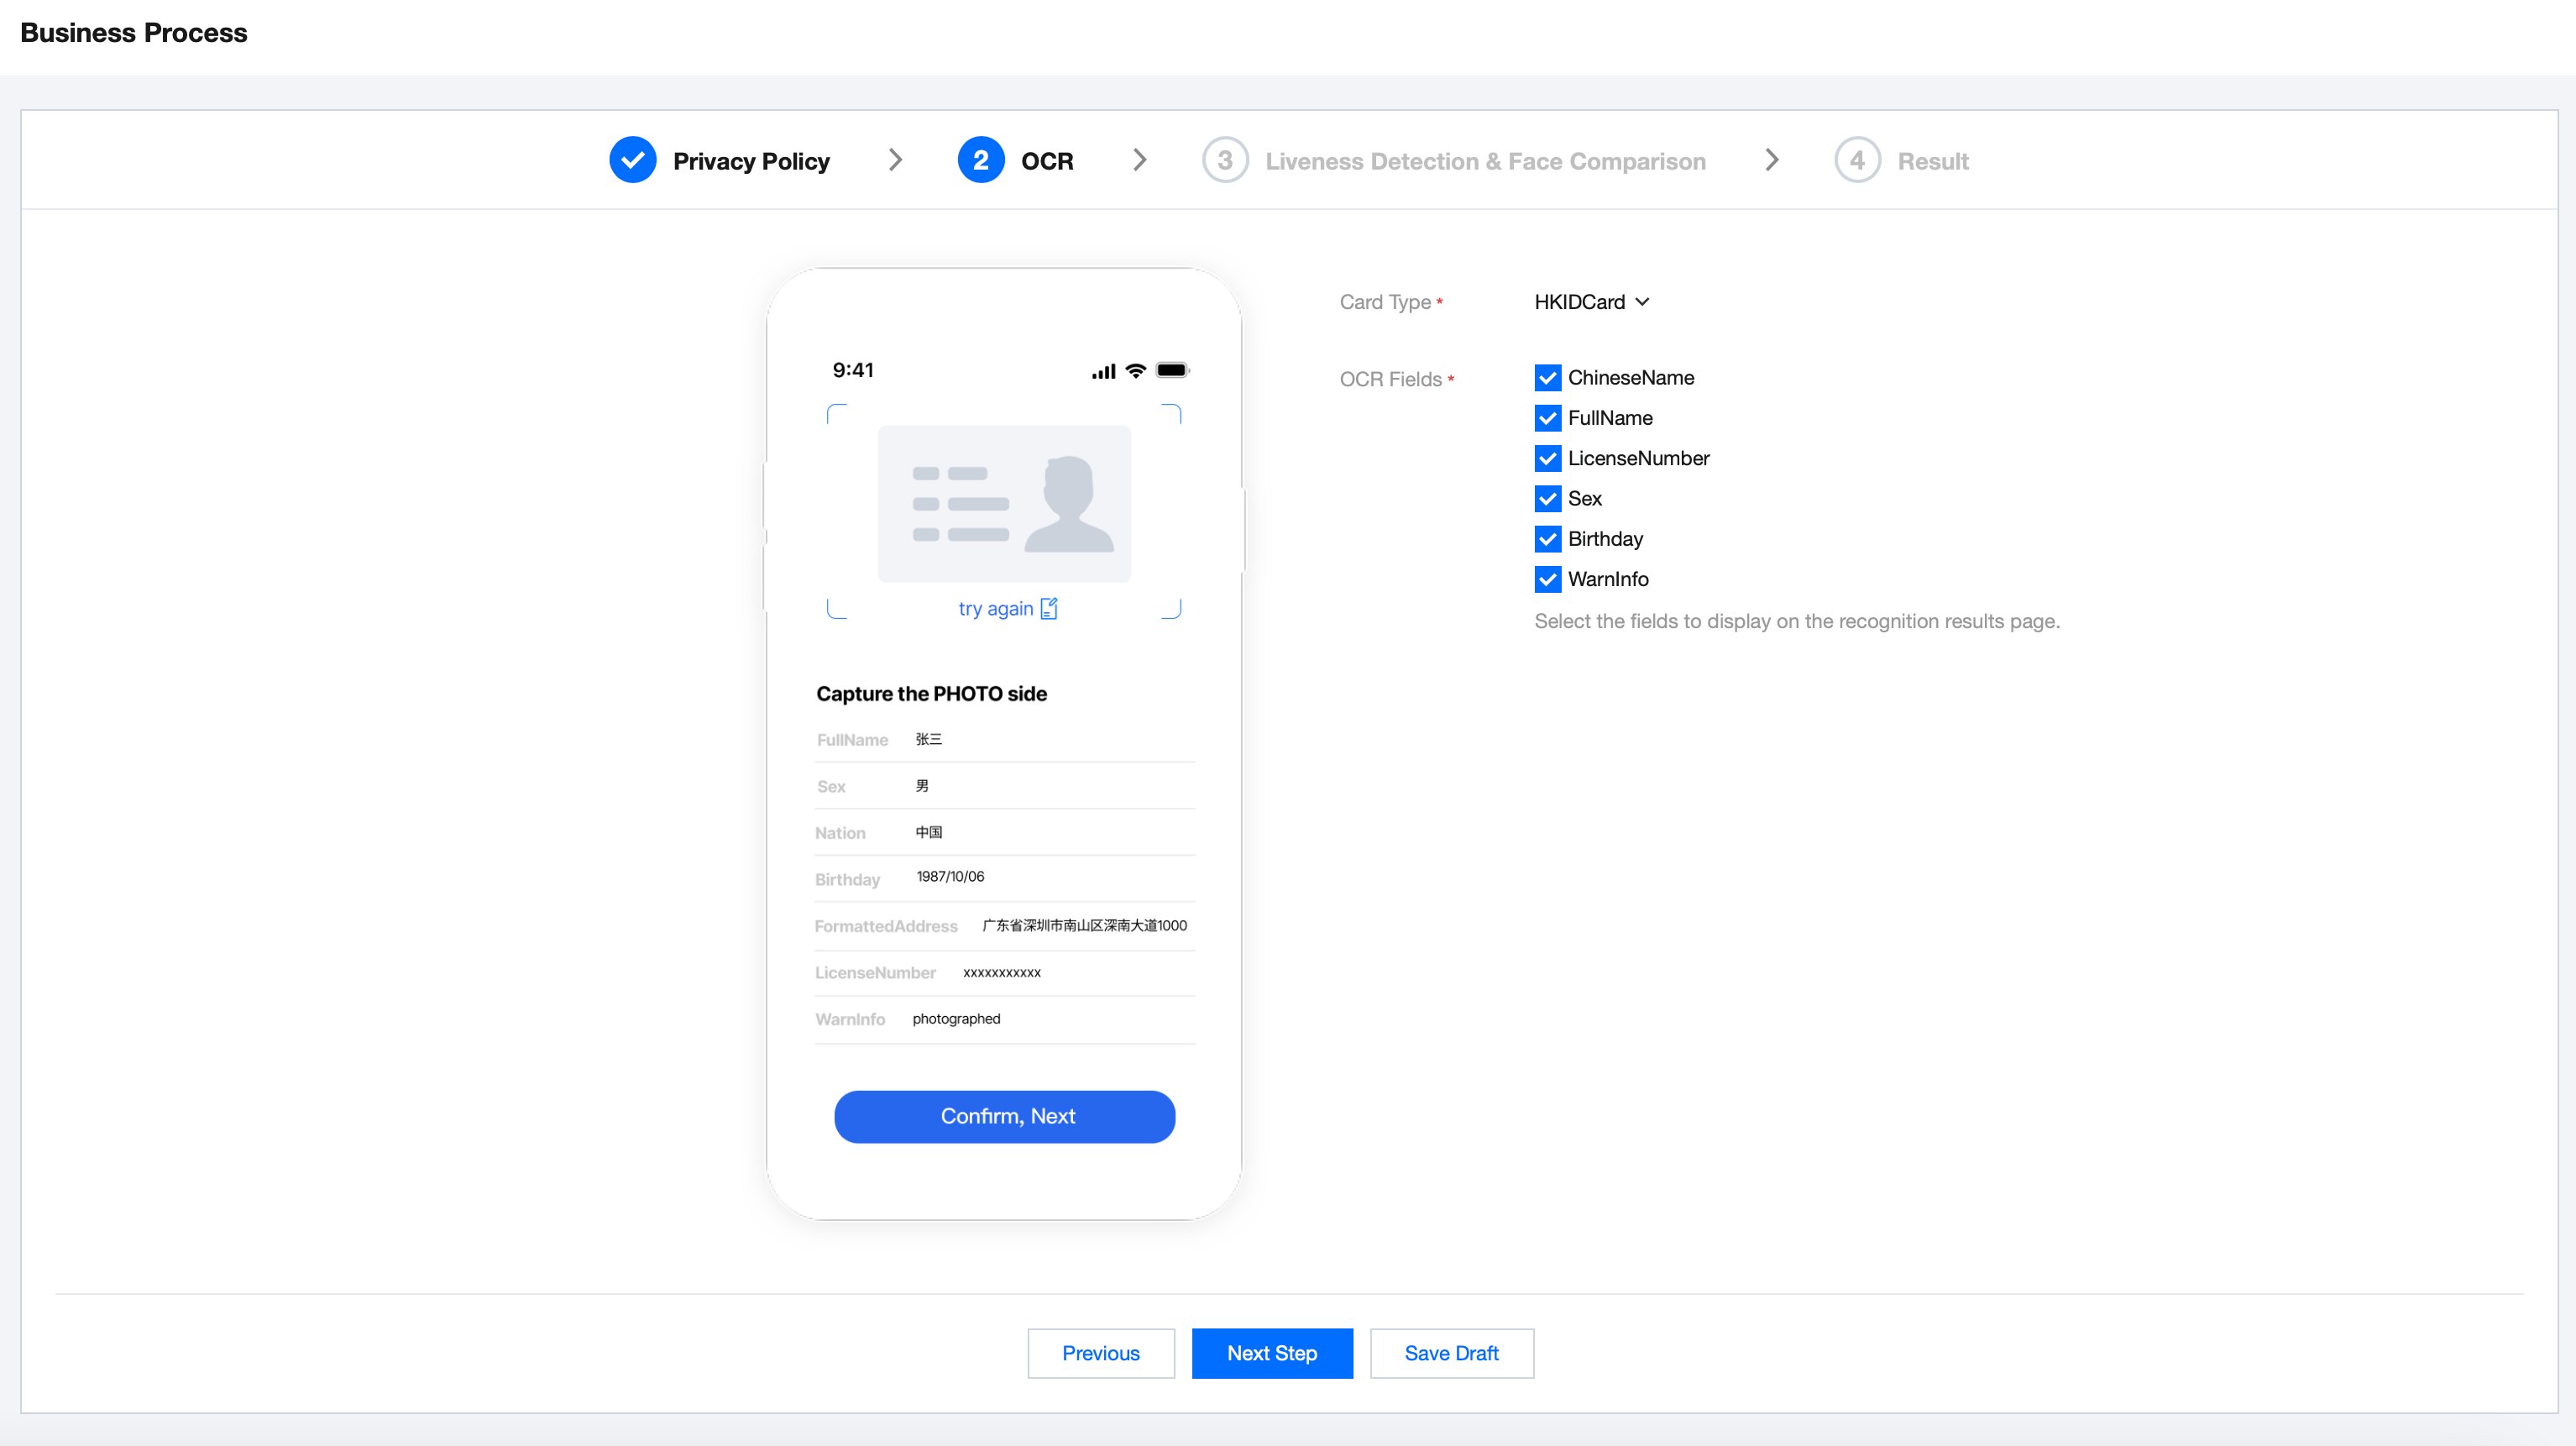Viewport: 2576px width, 1446px height.
Task: Open the HKIDCard card type dropdown
Action: [x=1591, y=302]
